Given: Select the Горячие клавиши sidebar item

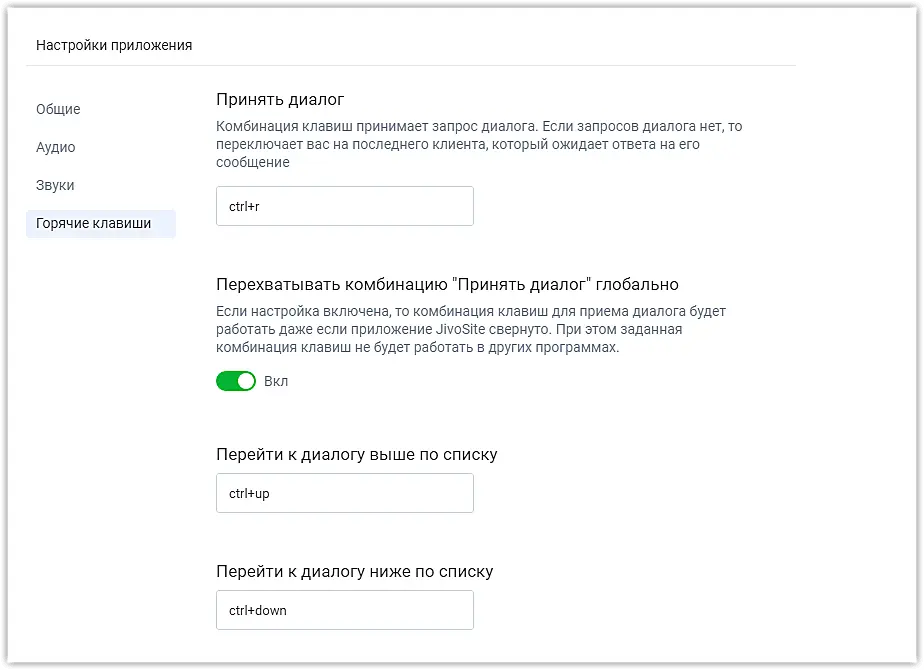Looking at the screenshot, I should coord(94,223).
